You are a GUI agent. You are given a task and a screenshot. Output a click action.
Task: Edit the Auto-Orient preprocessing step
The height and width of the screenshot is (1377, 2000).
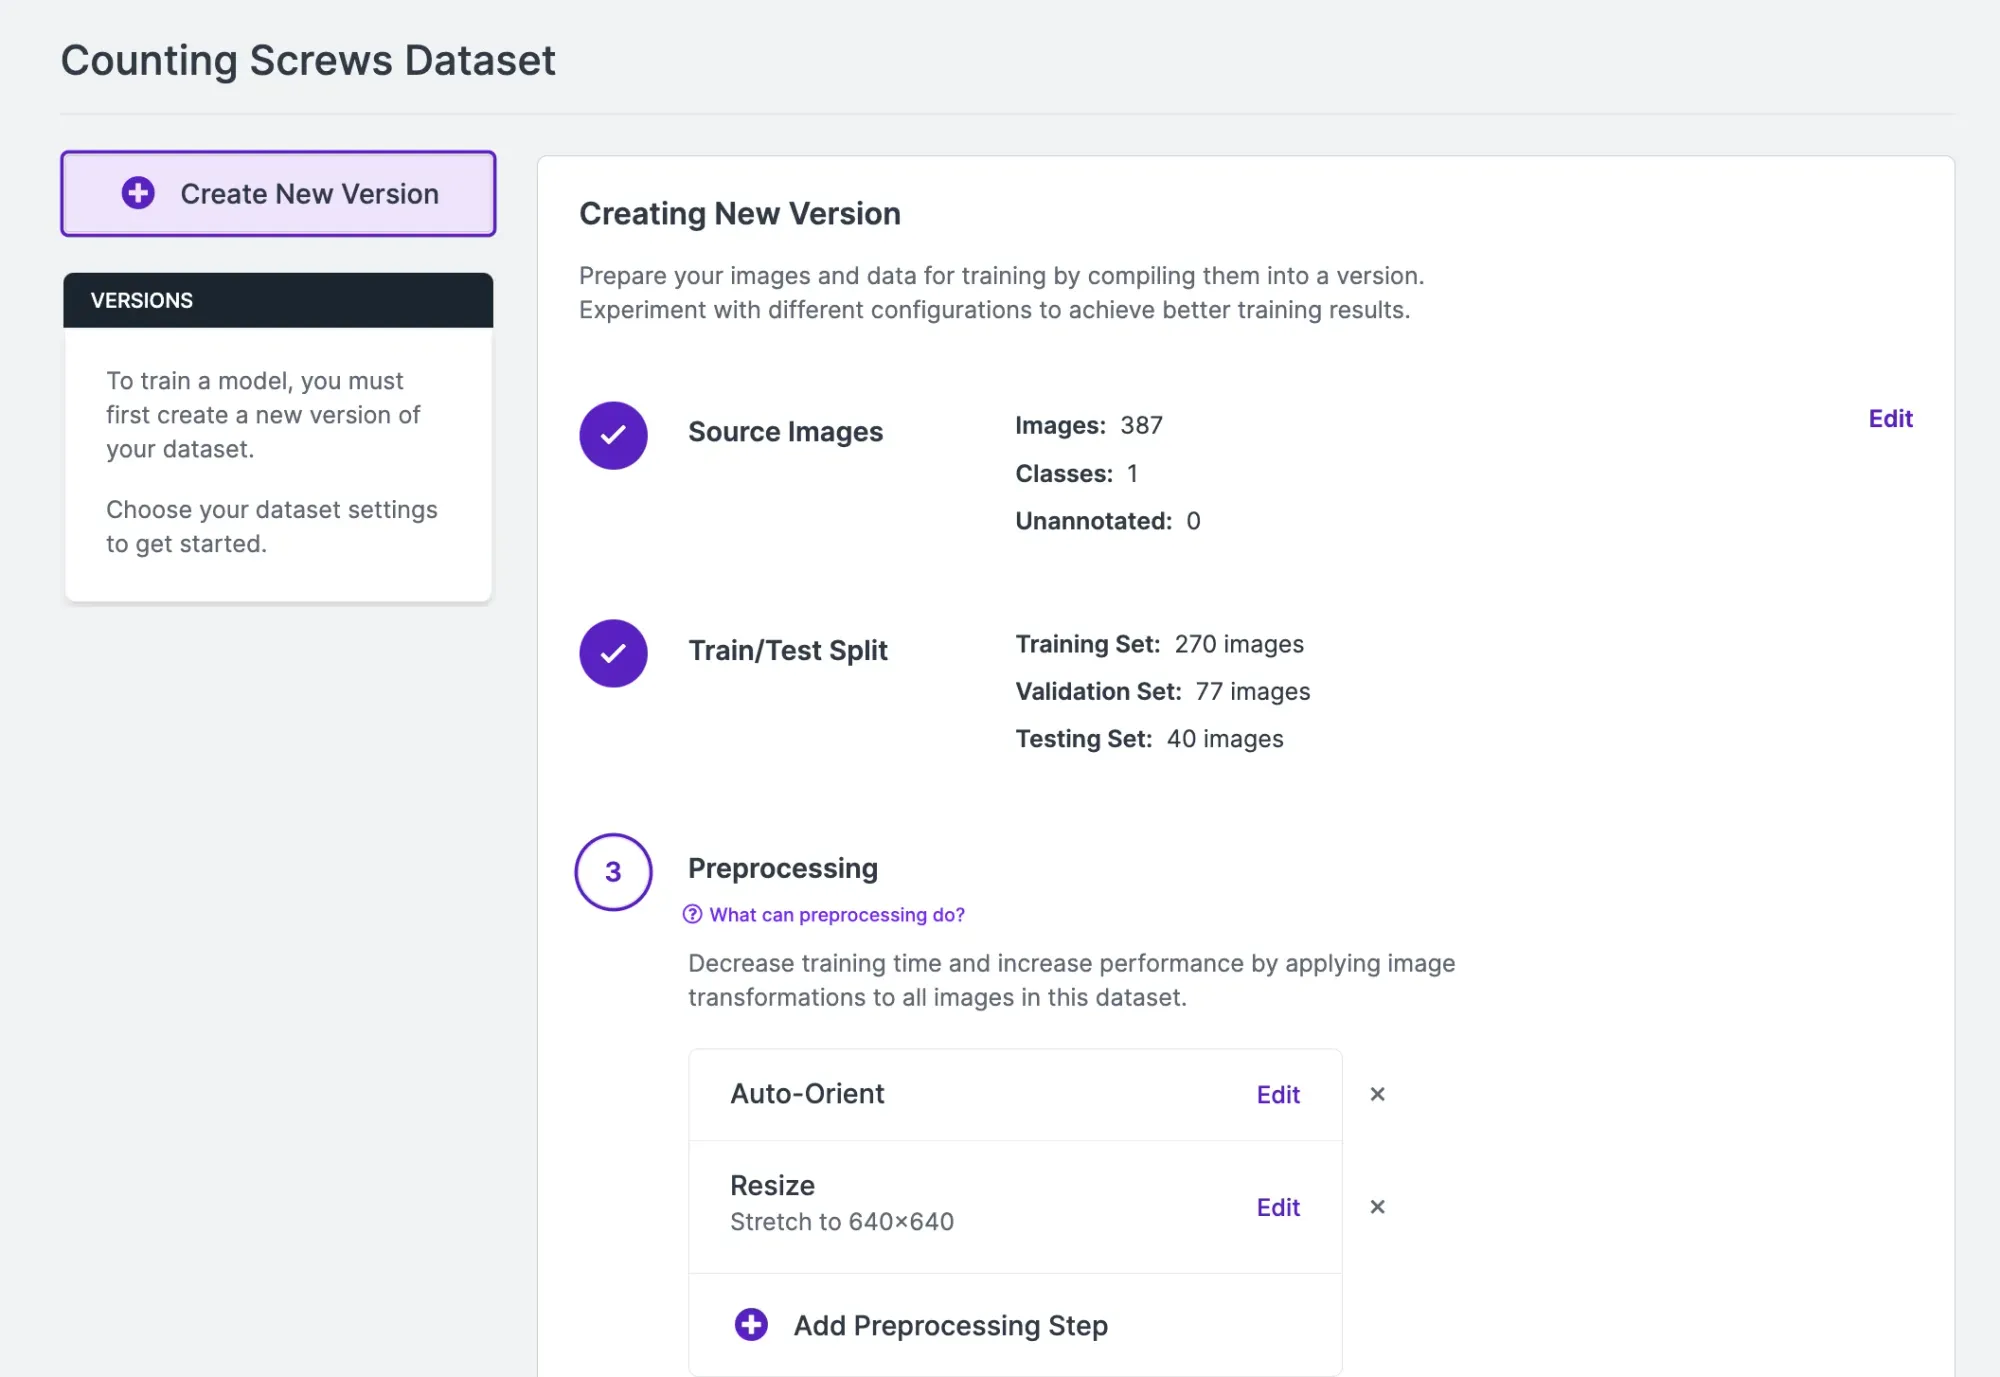pos(1277,1094)
